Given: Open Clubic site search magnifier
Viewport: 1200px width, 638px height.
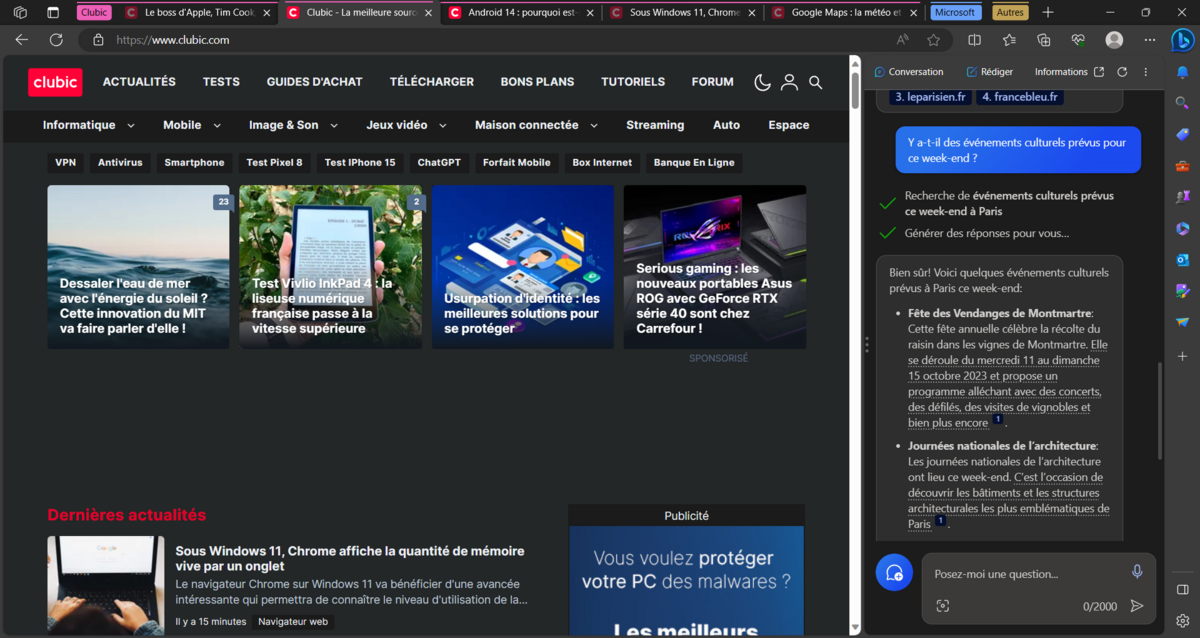Looking at the screenshot, I should 816,82.
